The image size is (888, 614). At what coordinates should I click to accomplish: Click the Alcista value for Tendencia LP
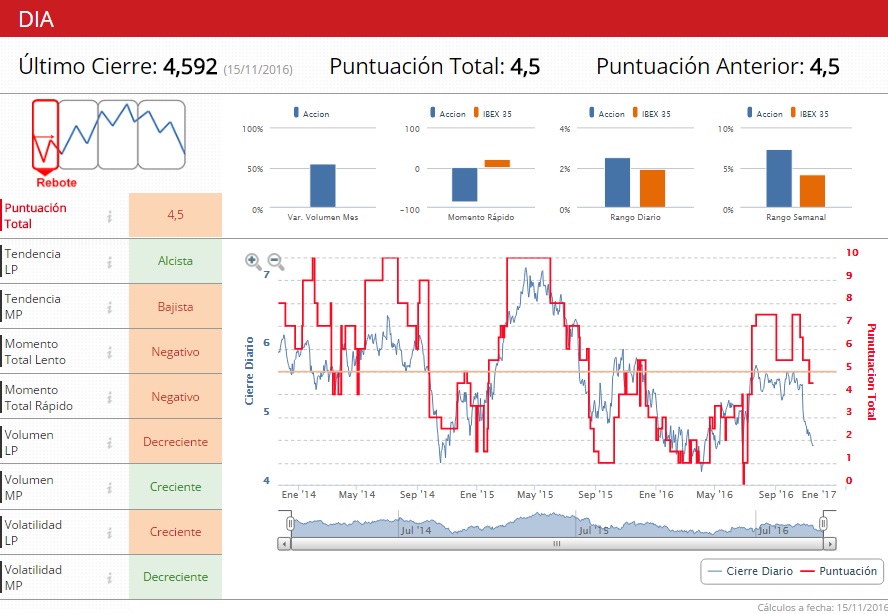coord(175,261)
